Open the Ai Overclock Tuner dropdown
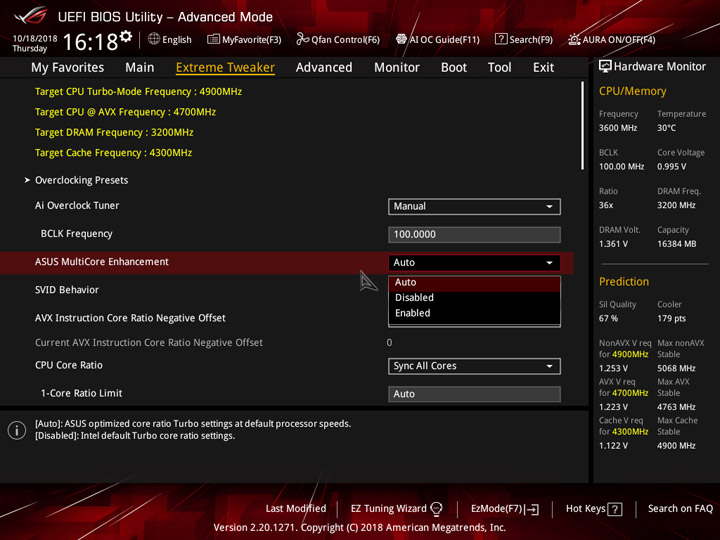Screen dimensions: 720x540 [474, 206]
